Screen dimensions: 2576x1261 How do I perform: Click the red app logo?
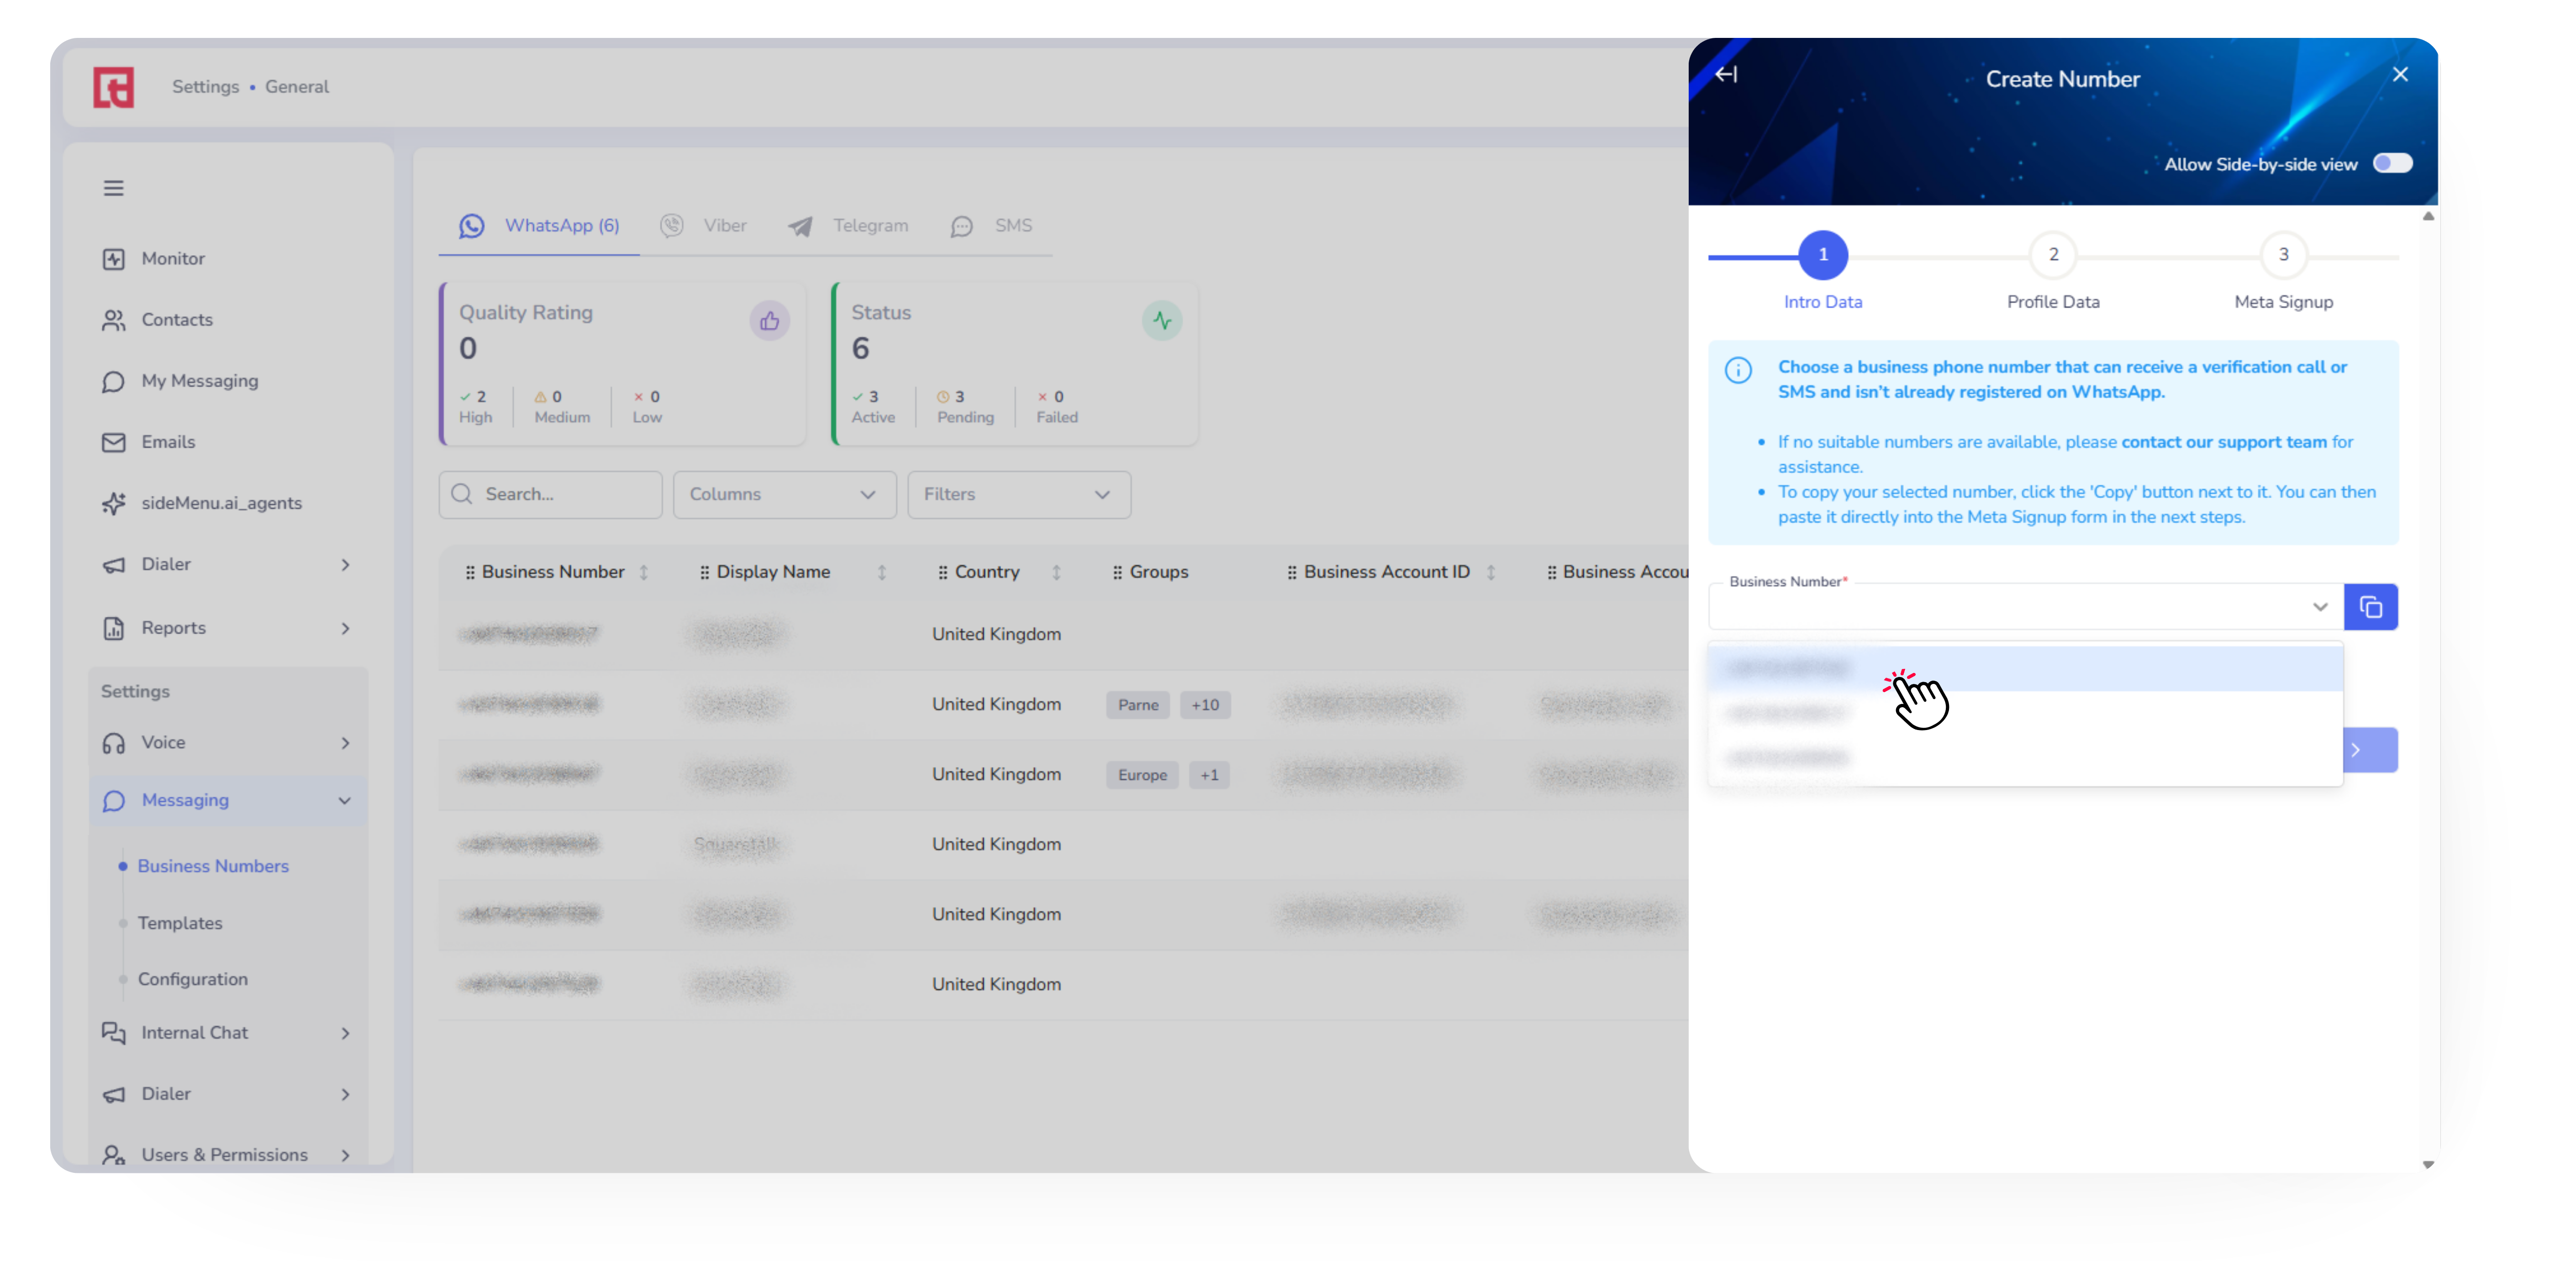tap(114, 87)
